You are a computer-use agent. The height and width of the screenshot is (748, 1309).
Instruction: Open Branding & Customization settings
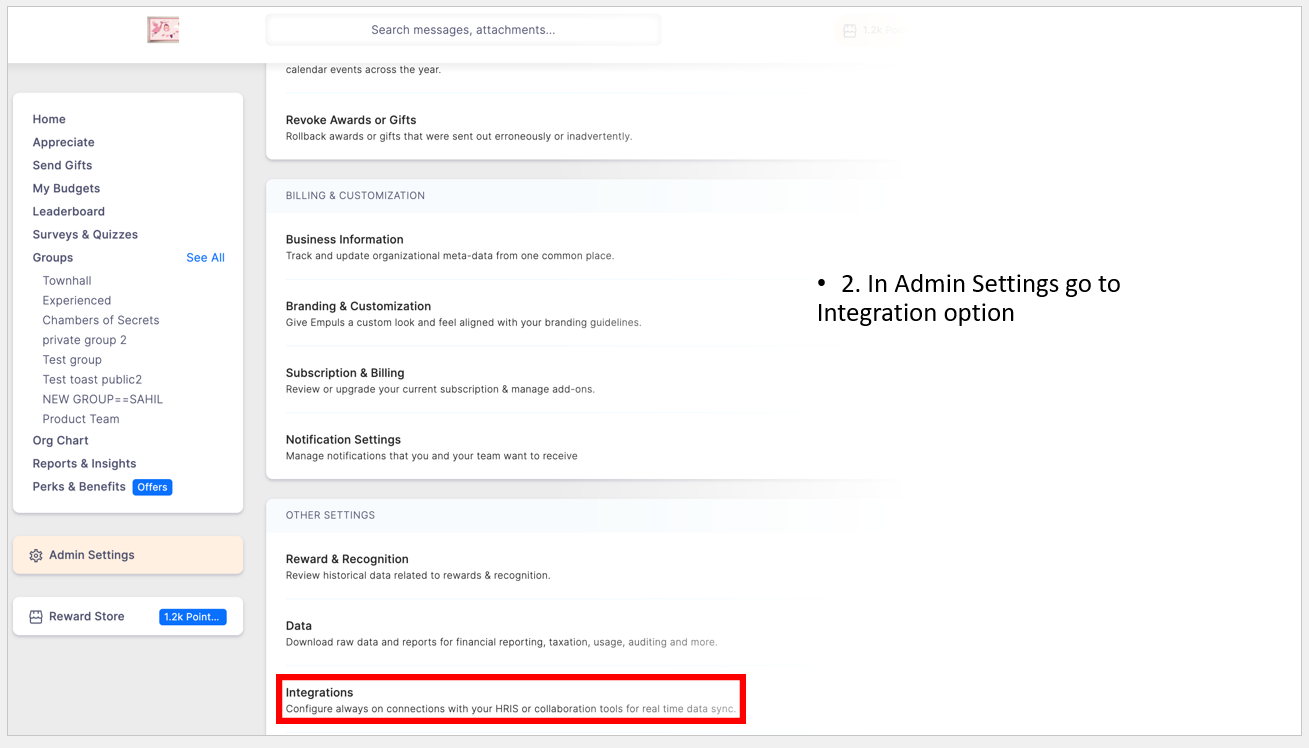pos(358,306)
